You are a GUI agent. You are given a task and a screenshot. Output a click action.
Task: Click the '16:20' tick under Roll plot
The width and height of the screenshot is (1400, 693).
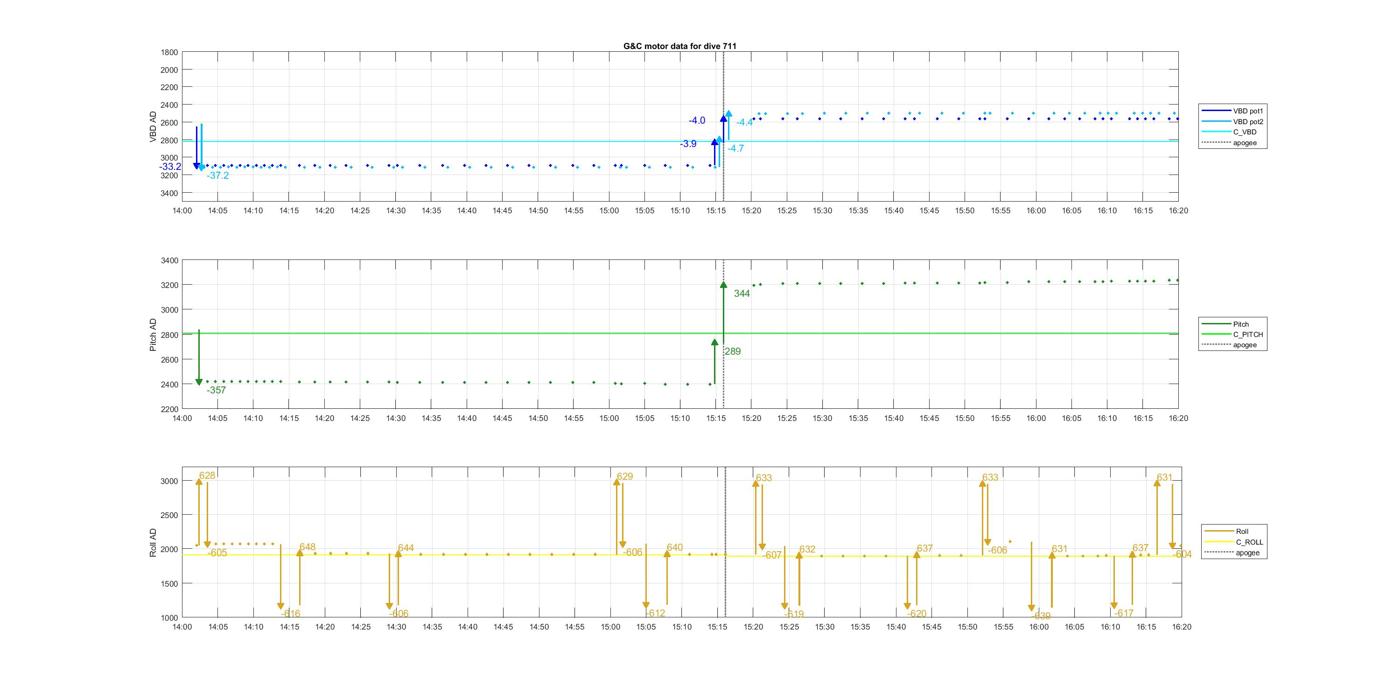(1180, 627)
